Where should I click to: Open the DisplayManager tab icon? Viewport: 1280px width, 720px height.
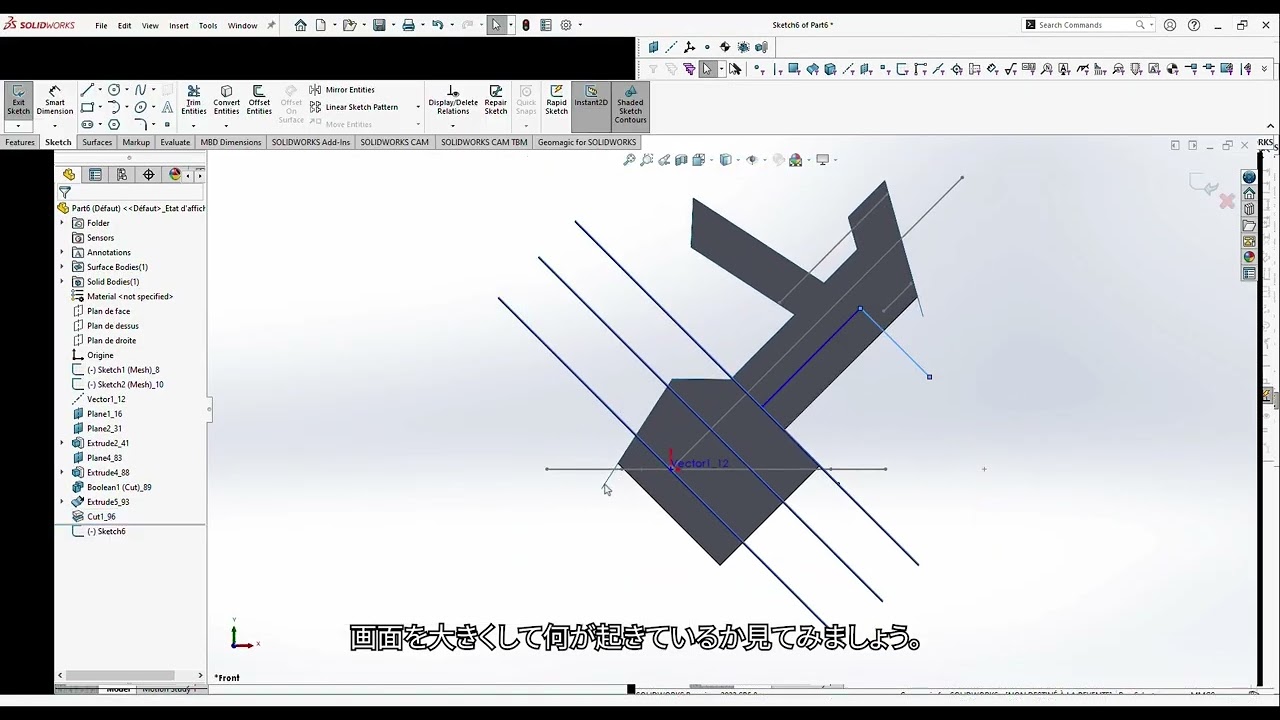coord(175,174)
